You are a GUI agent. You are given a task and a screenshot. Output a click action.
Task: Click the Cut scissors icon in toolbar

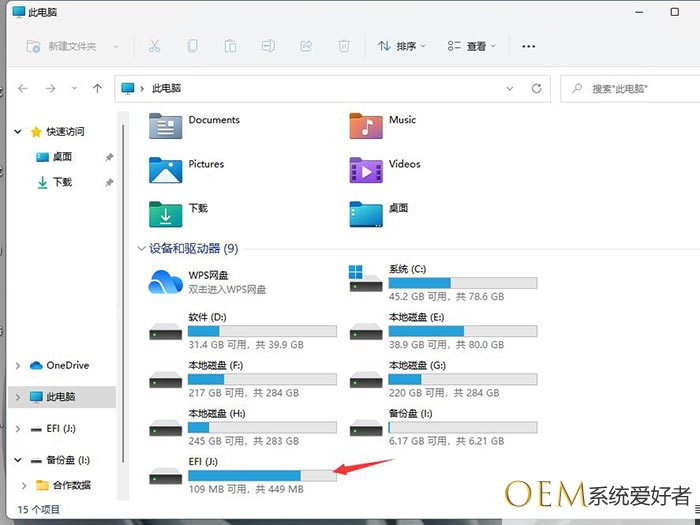pyautogui.click(x=154, y=46)
